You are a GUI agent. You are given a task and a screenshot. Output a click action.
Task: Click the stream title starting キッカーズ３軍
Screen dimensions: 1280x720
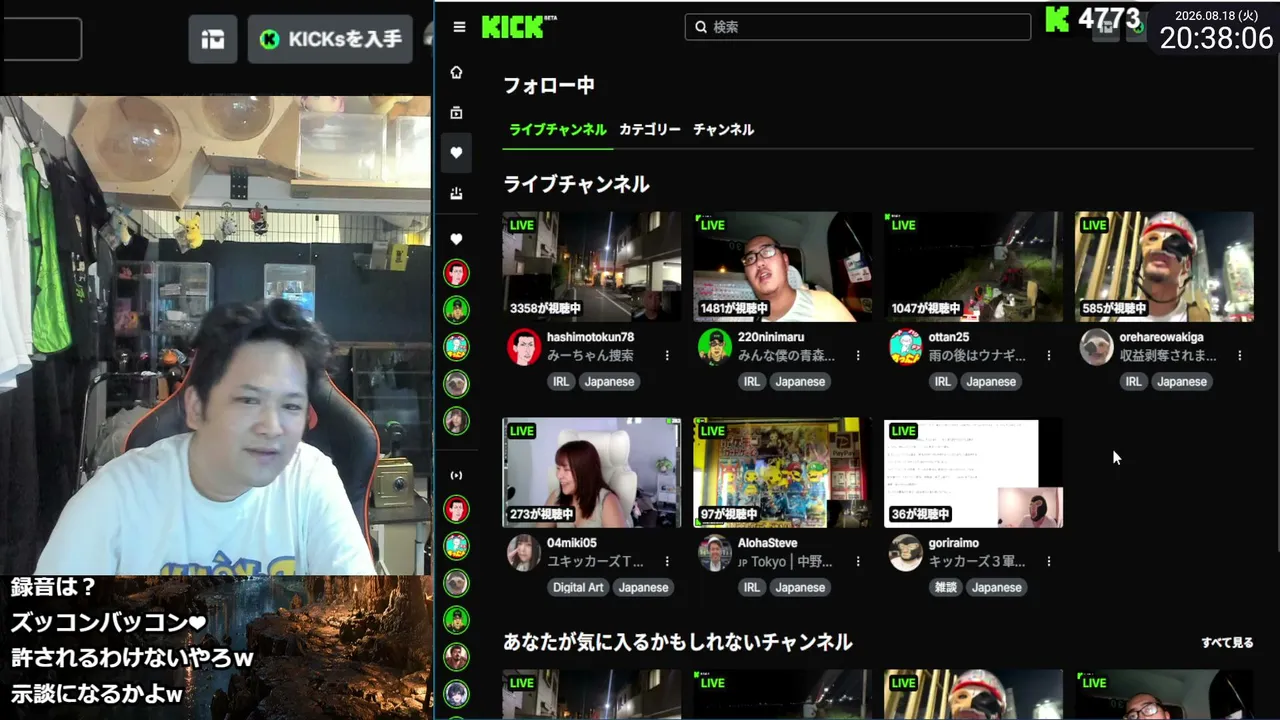click(x=977, y=561)
